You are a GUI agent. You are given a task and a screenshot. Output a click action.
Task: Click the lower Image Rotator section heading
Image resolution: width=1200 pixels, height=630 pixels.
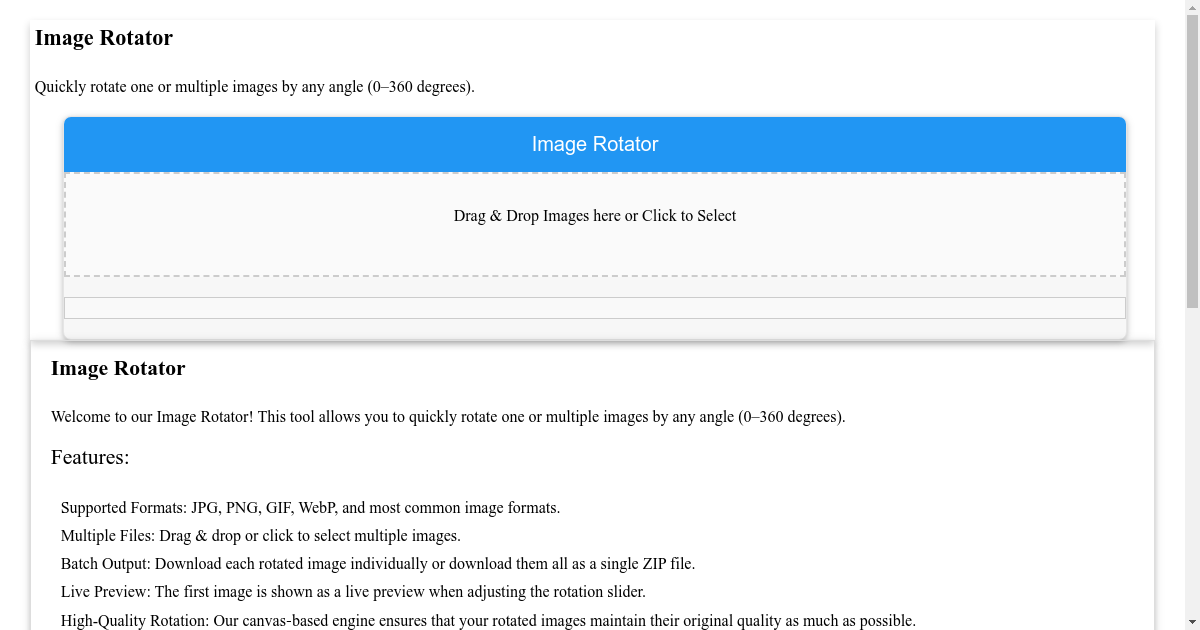pos(118,368)
